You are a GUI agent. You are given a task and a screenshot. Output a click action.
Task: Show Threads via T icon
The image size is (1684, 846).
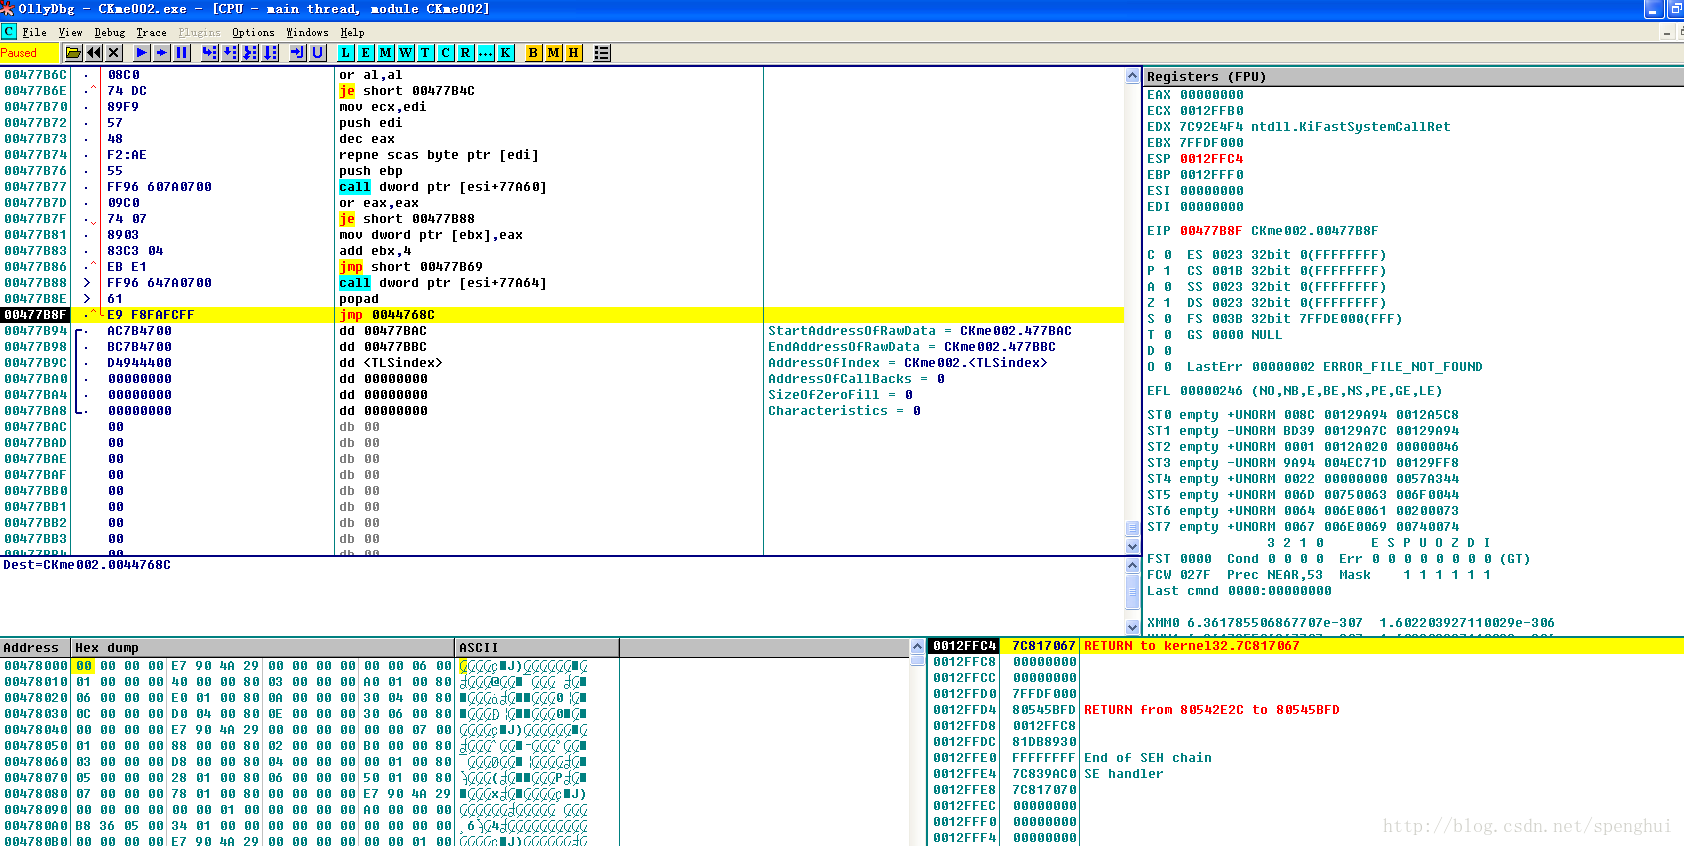[x=425, y=53]
